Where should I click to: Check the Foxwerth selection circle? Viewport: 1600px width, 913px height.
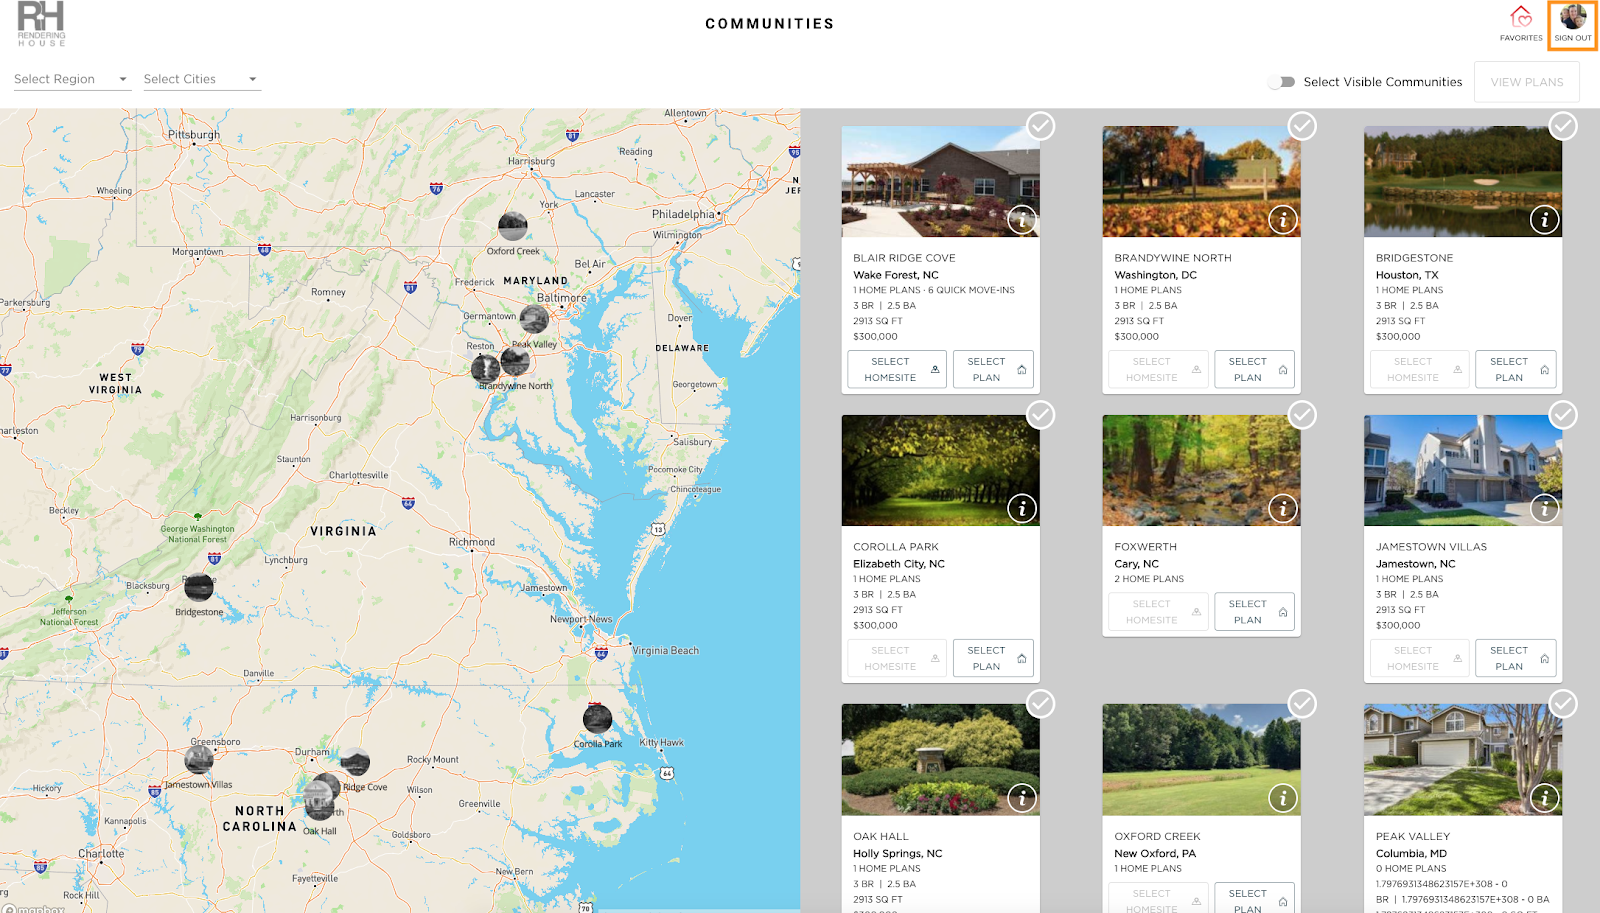pos(1302,415)
